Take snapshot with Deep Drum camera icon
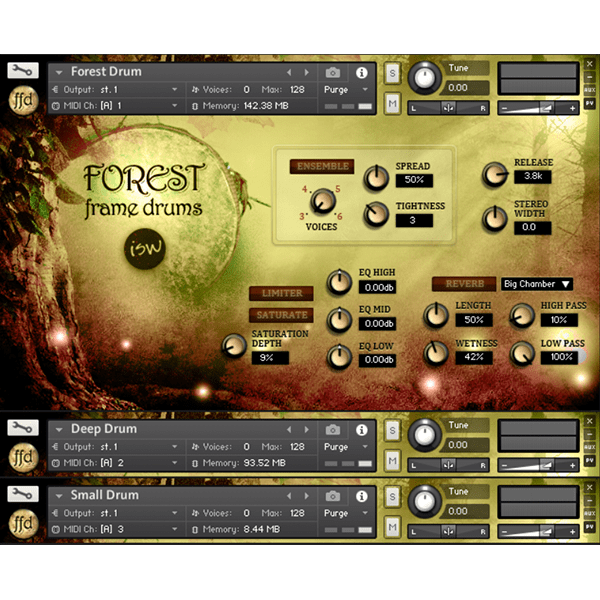 tap(333, 430)
